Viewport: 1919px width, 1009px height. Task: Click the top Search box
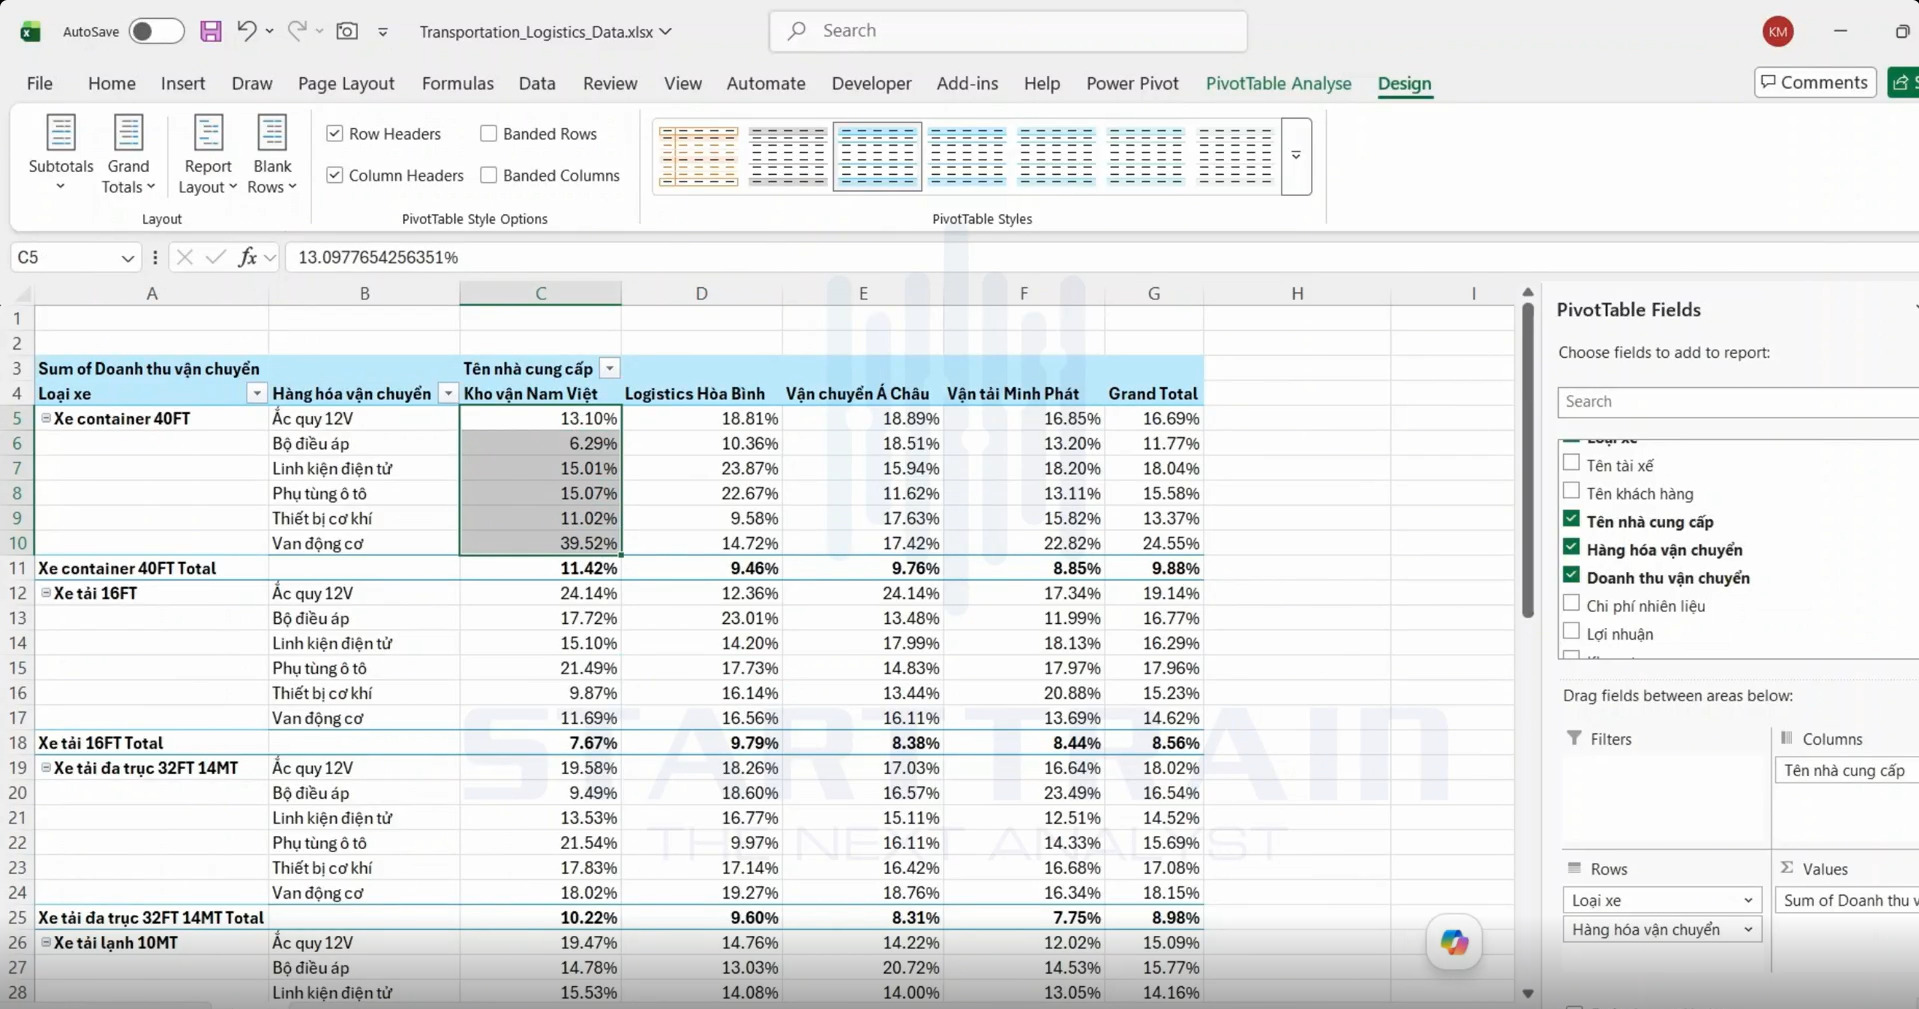(1008, 31)
